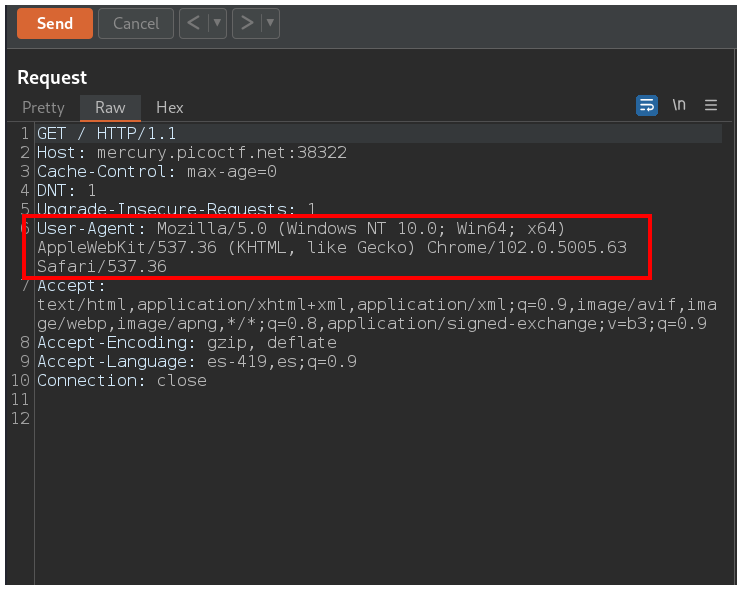The image size is (742, 590).
Task: Go forward to the next request
Action: click(246, 24)
